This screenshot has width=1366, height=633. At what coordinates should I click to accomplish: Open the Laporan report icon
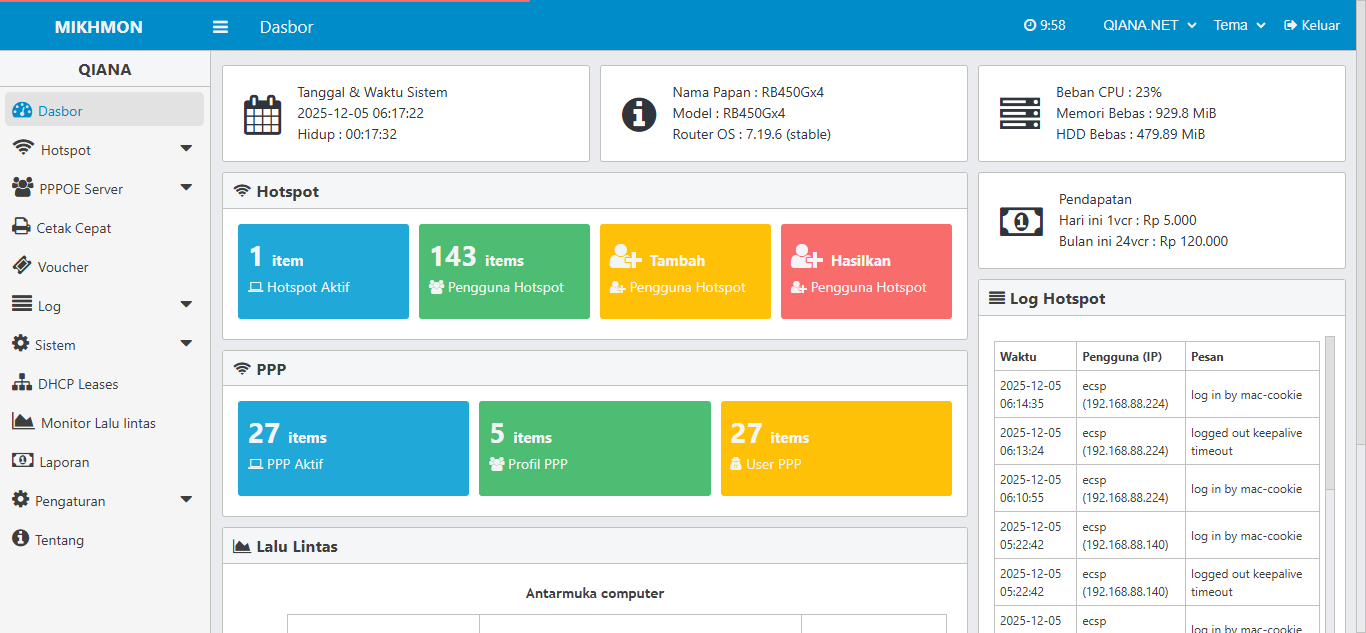(x=20, y=461)
